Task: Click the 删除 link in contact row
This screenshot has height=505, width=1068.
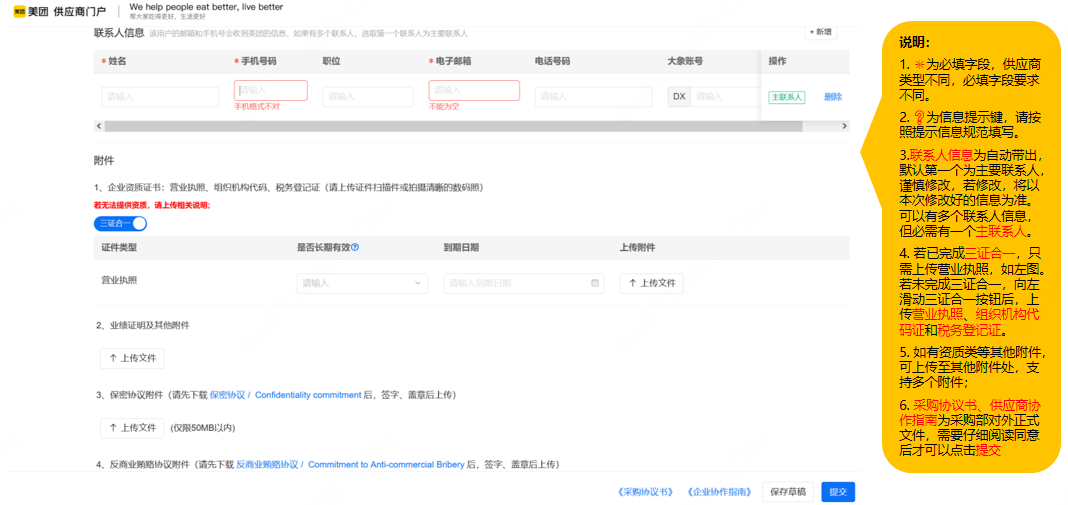Action: click(833, 97)
